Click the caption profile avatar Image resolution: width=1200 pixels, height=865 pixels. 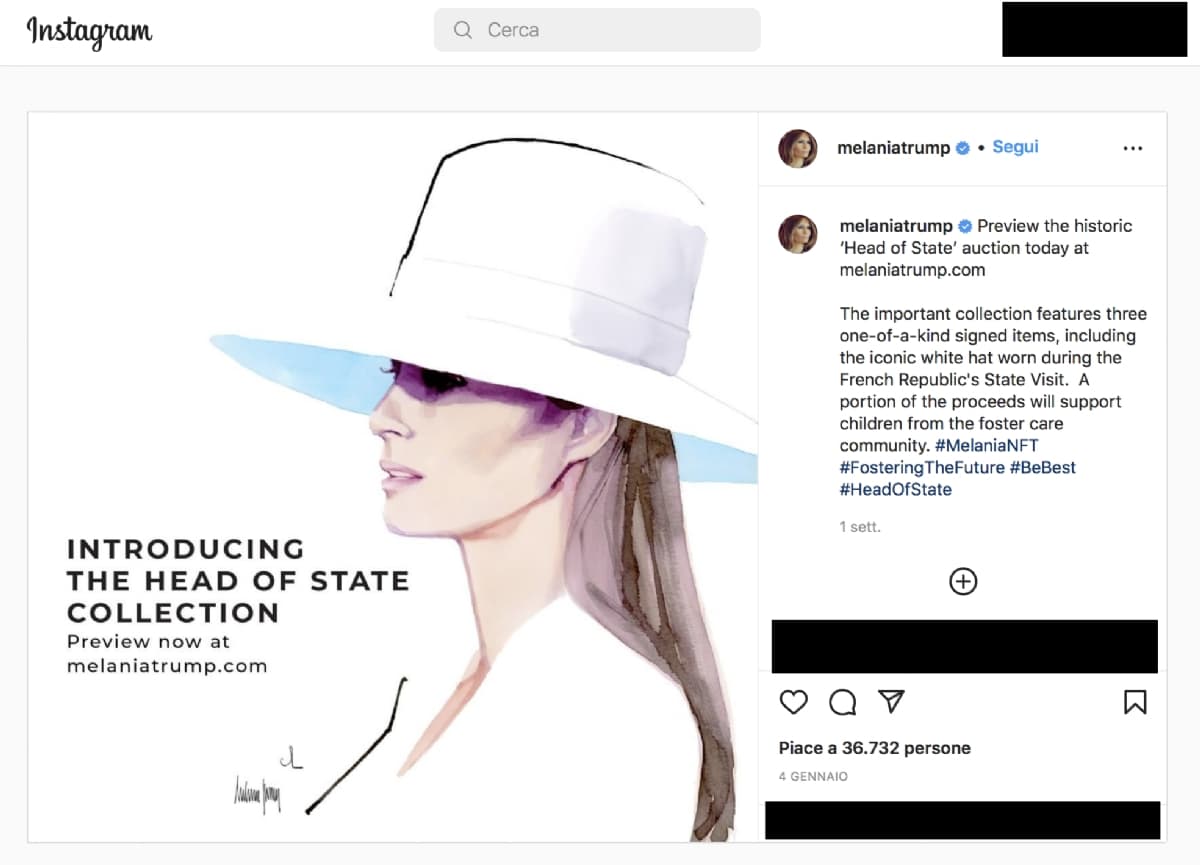point(798,234)
